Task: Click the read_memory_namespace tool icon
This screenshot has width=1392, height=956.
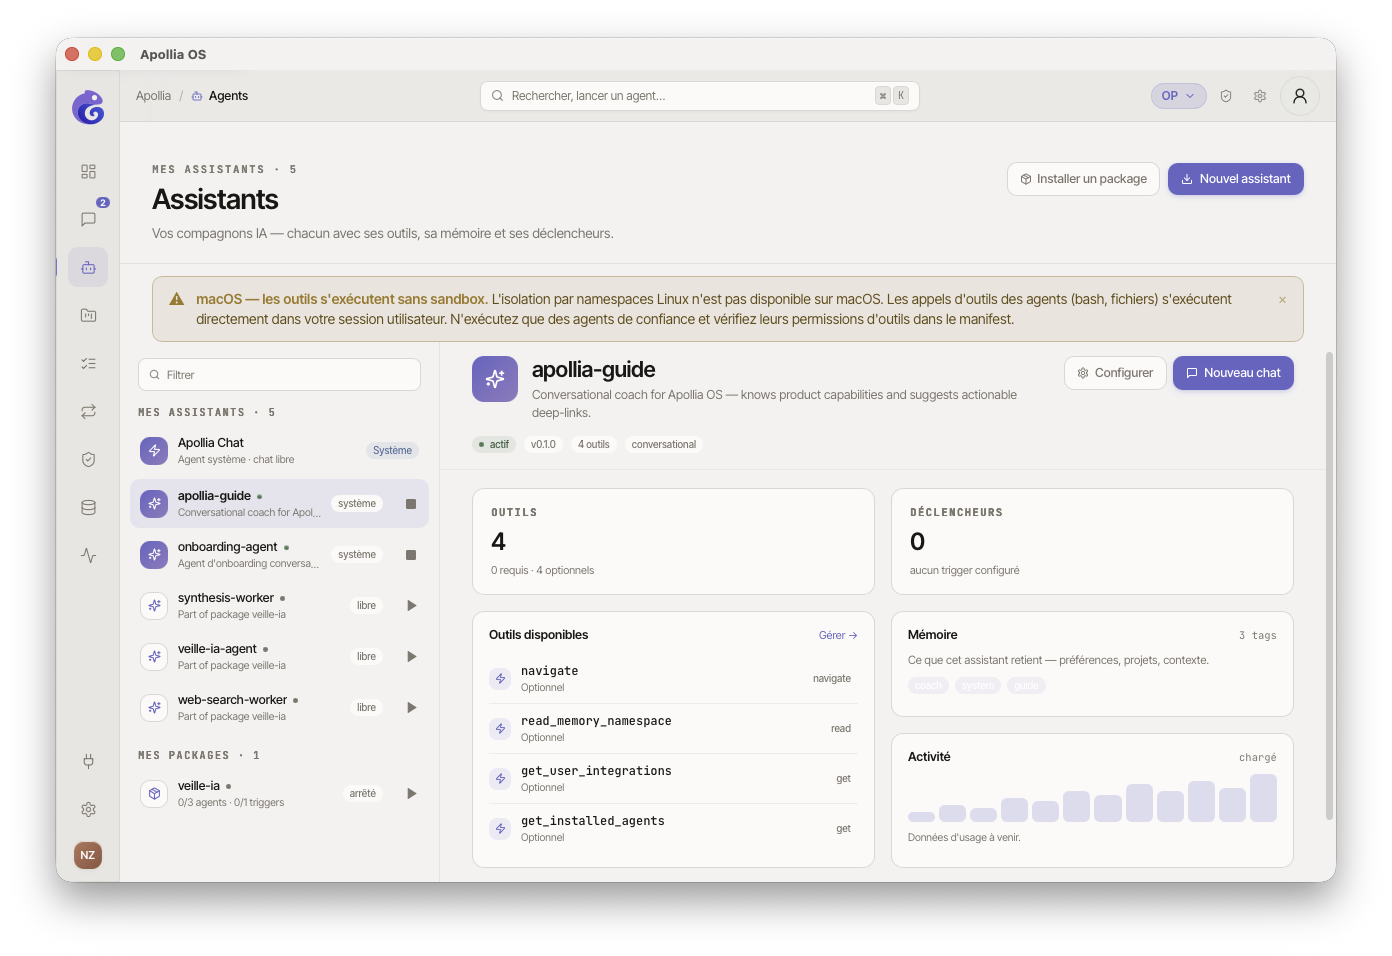Action: click(x=500, y=729)
